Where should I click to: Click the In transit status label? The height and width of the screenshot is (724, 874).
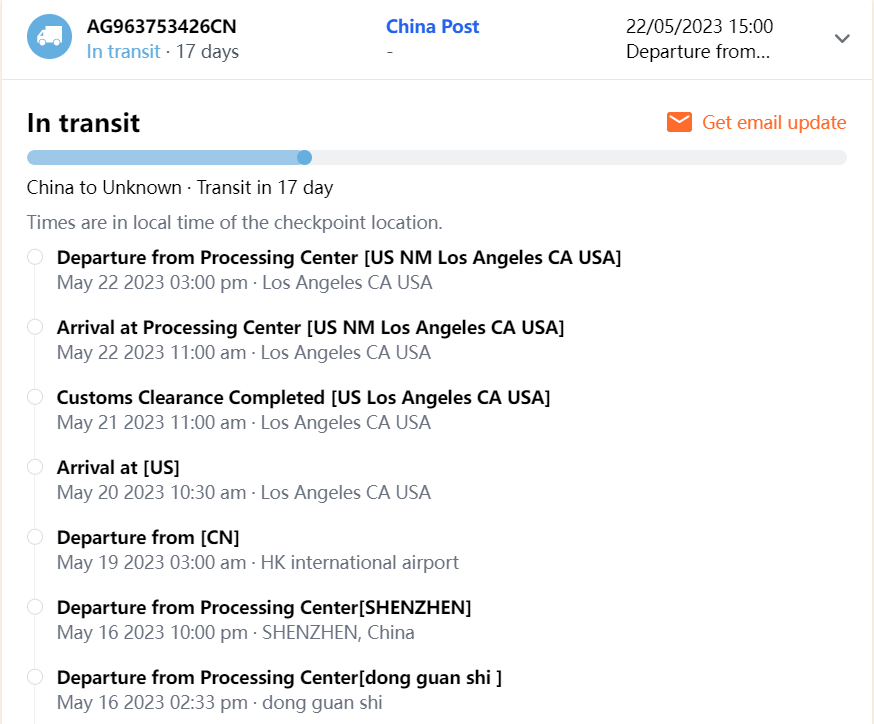(x=123, y=51)
